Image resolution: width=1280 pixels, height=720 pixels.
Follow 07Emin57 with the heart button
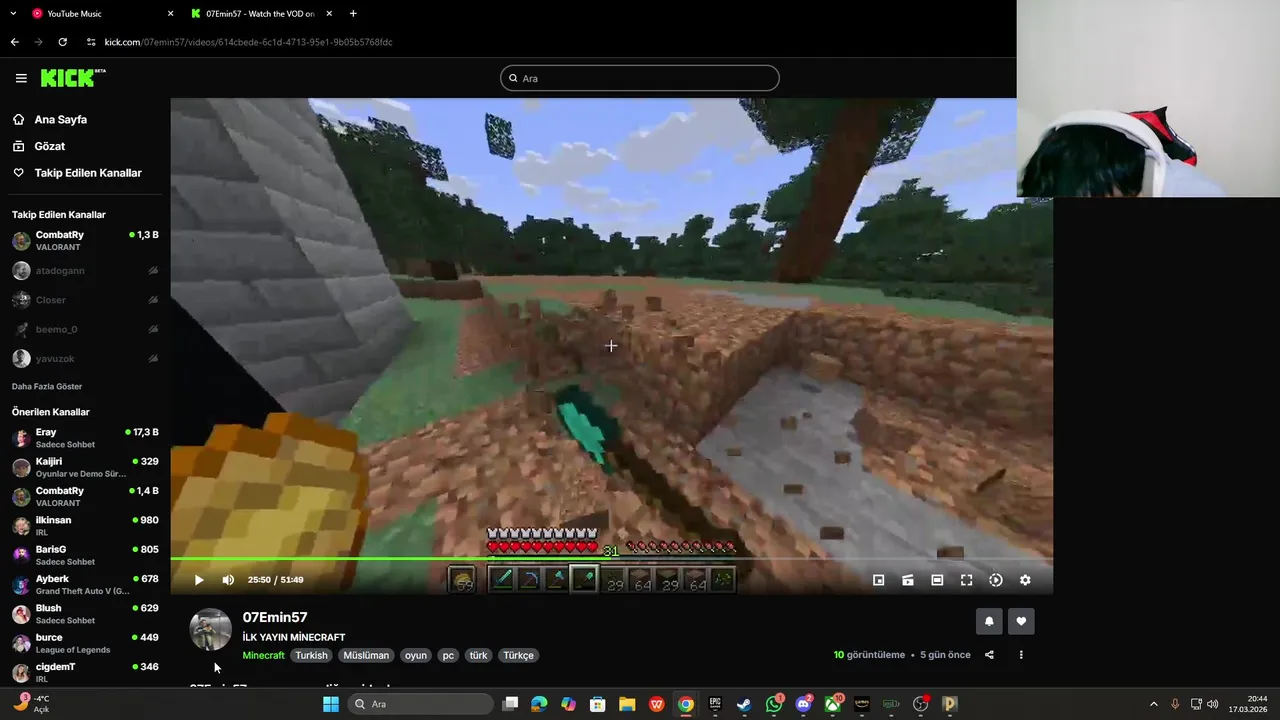coord(1021,621)
